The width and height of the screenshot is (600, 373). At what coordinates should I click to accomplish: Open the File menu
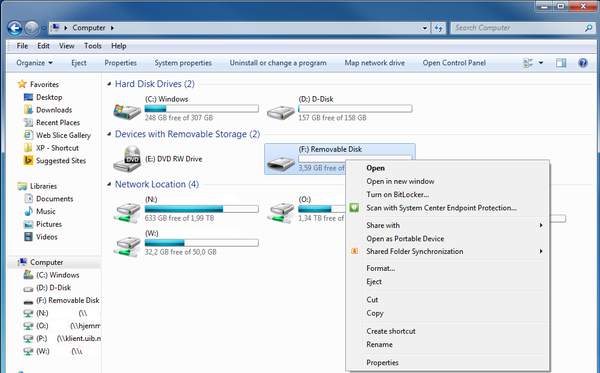[x=22, y=46]
